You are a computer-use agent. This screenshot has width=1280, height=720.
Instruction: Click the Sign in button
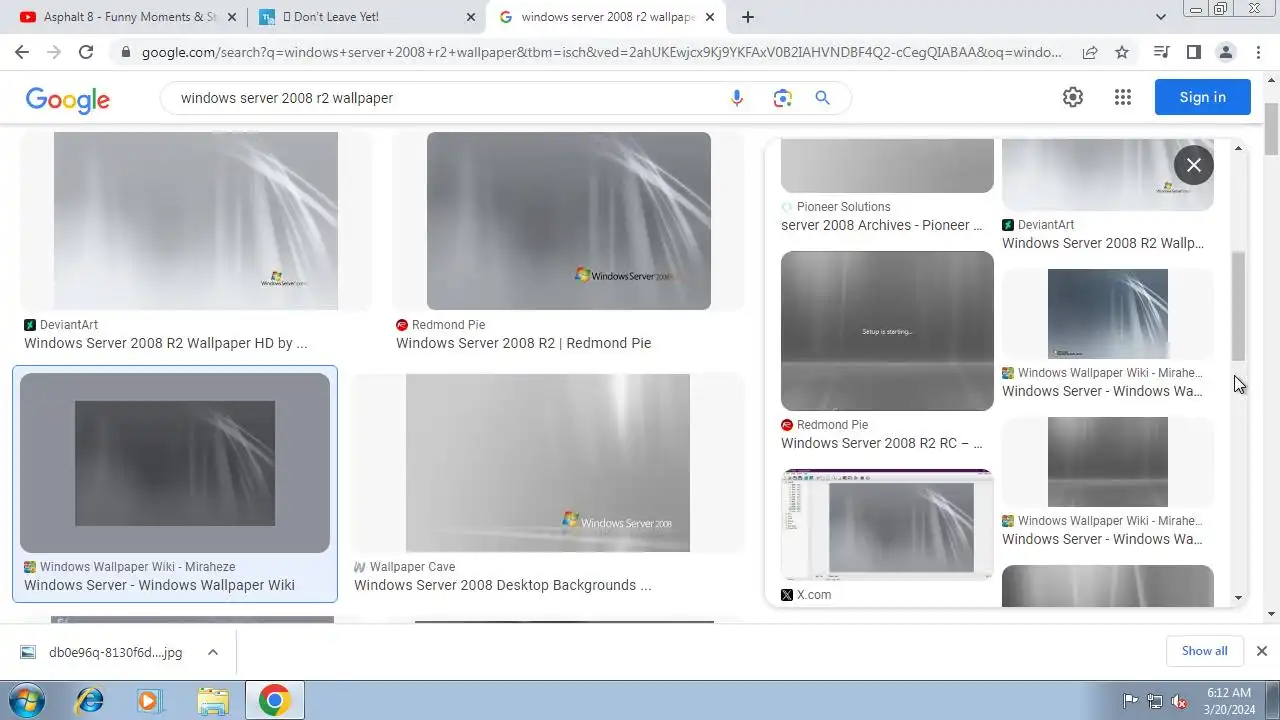pos(1202,97)
